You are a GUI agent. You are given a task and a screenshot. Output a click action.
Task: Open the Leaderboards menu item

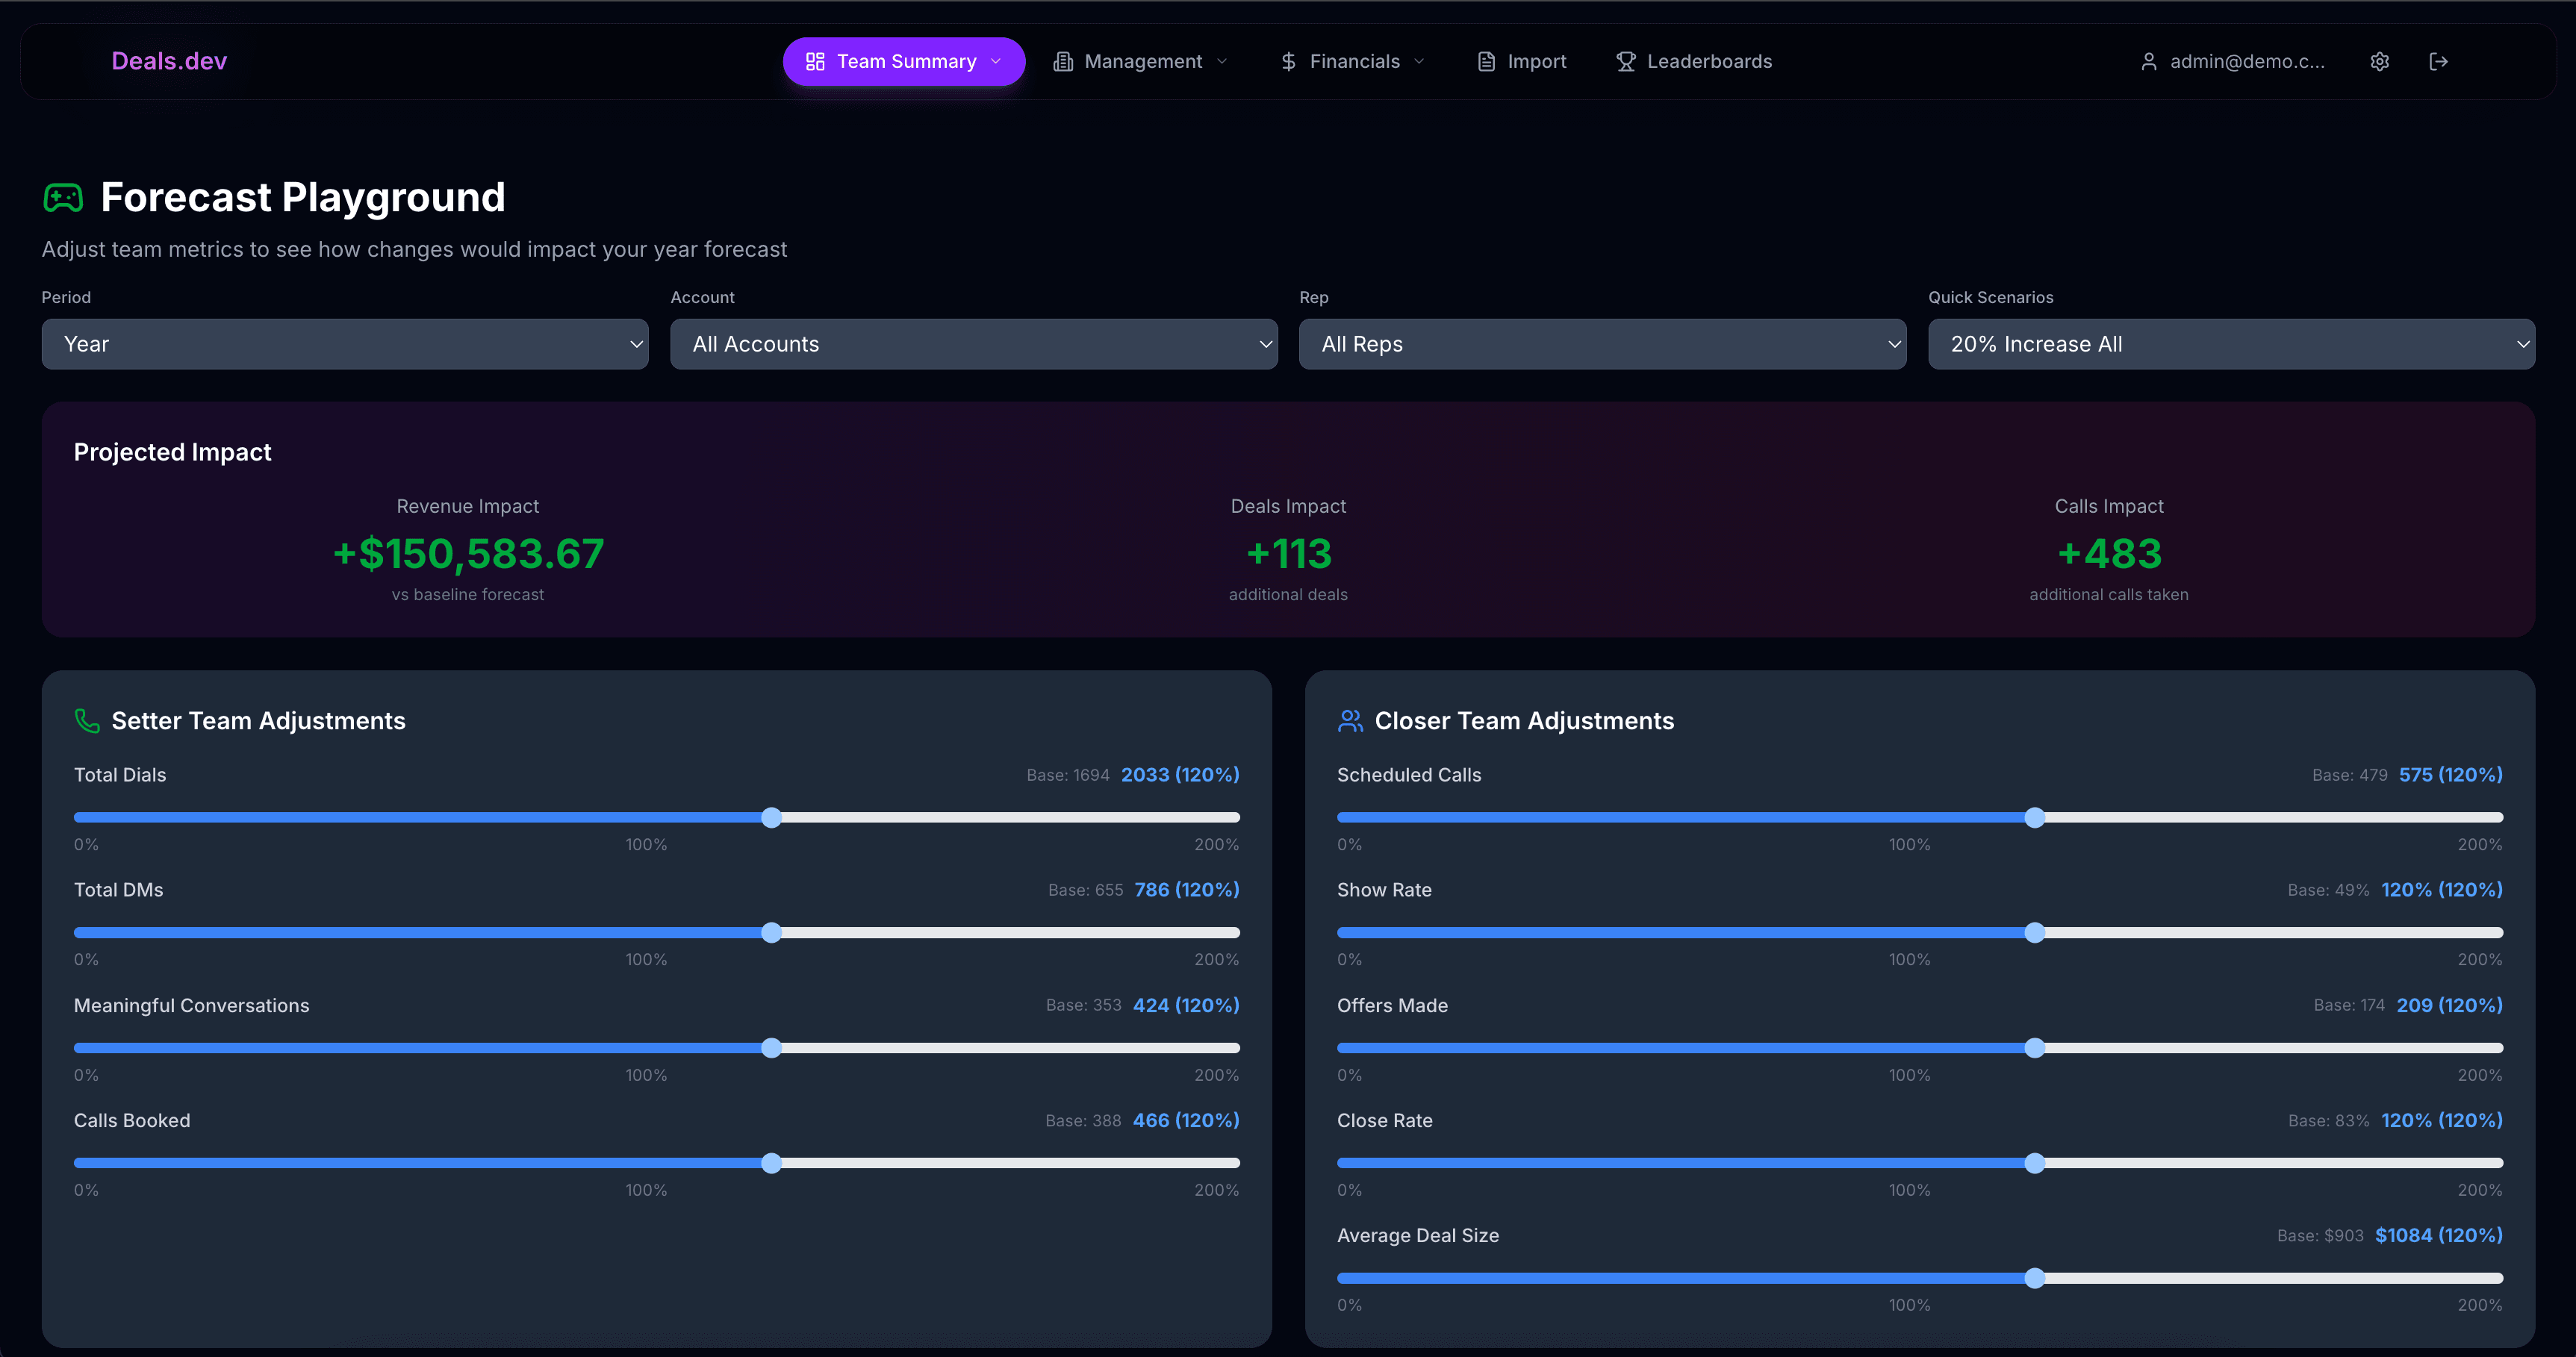coord(1710,61)
